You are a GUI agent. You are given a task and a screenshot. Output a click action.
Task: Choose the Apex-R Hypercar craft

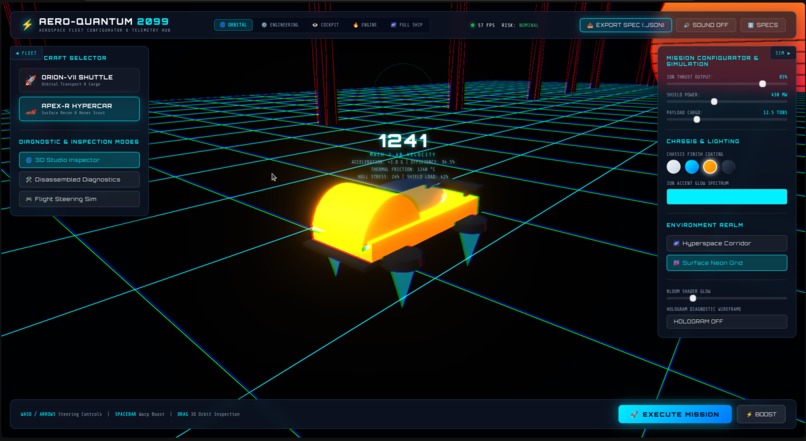79,109
